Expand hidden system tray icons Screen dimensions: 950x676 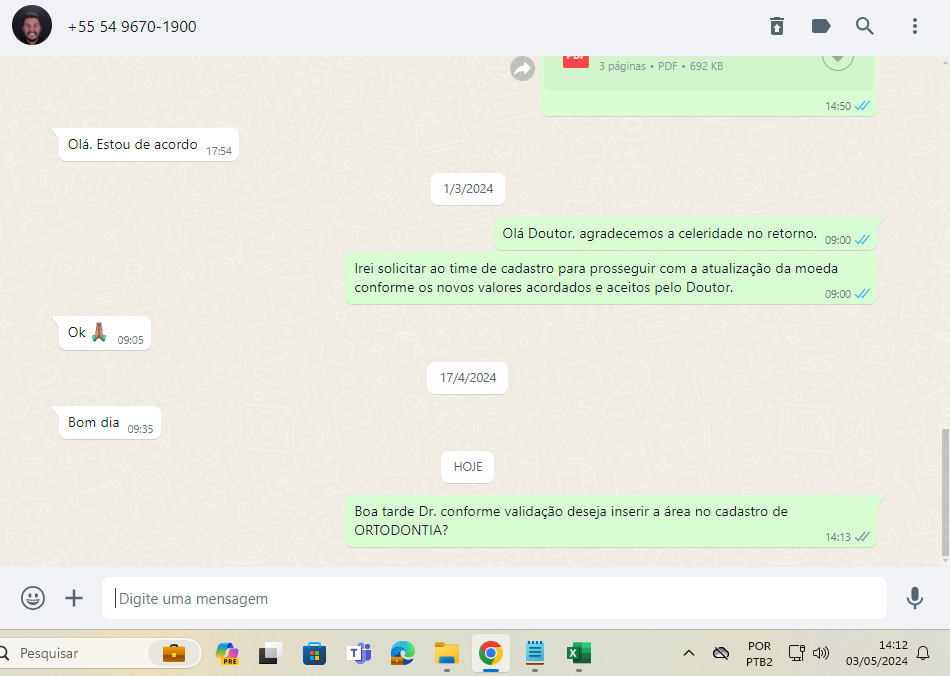click(x=689, y=653)
